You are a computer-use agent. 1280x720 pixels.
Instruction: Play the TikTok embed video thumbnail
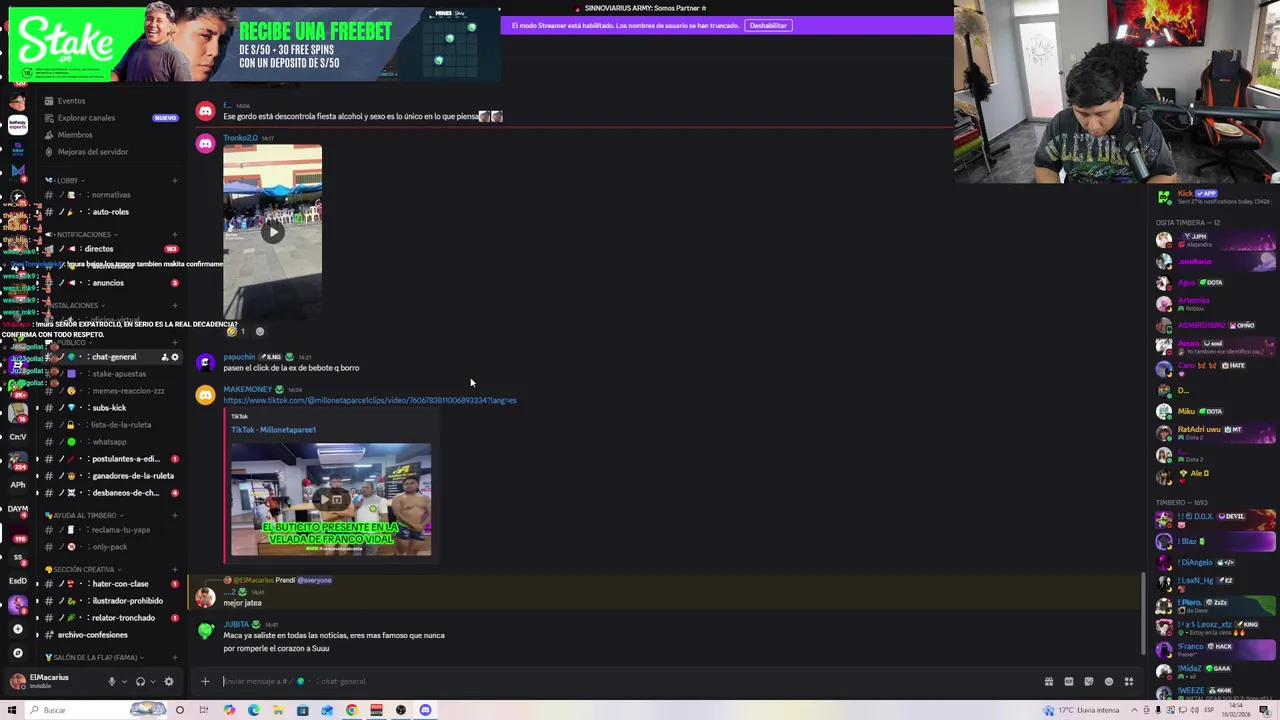click(x=331, y=499)
